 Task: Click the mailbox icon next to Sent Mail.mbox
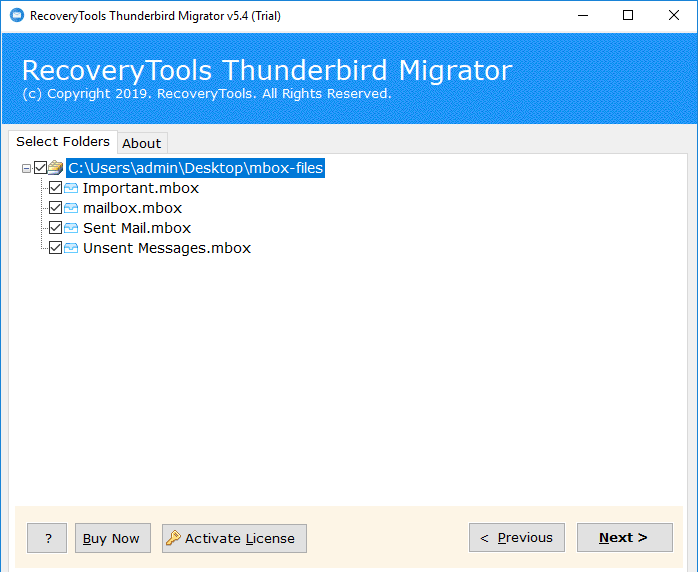(x=71, y=228)
